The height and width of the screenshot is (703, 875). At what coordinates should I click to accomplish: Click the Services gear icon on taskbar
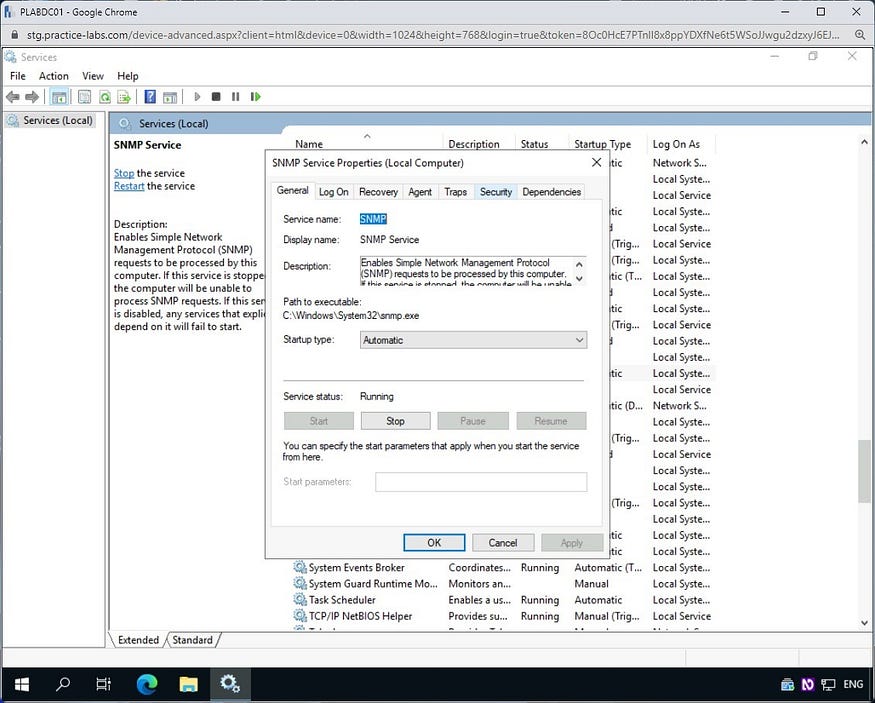click(x=230, y=684)
